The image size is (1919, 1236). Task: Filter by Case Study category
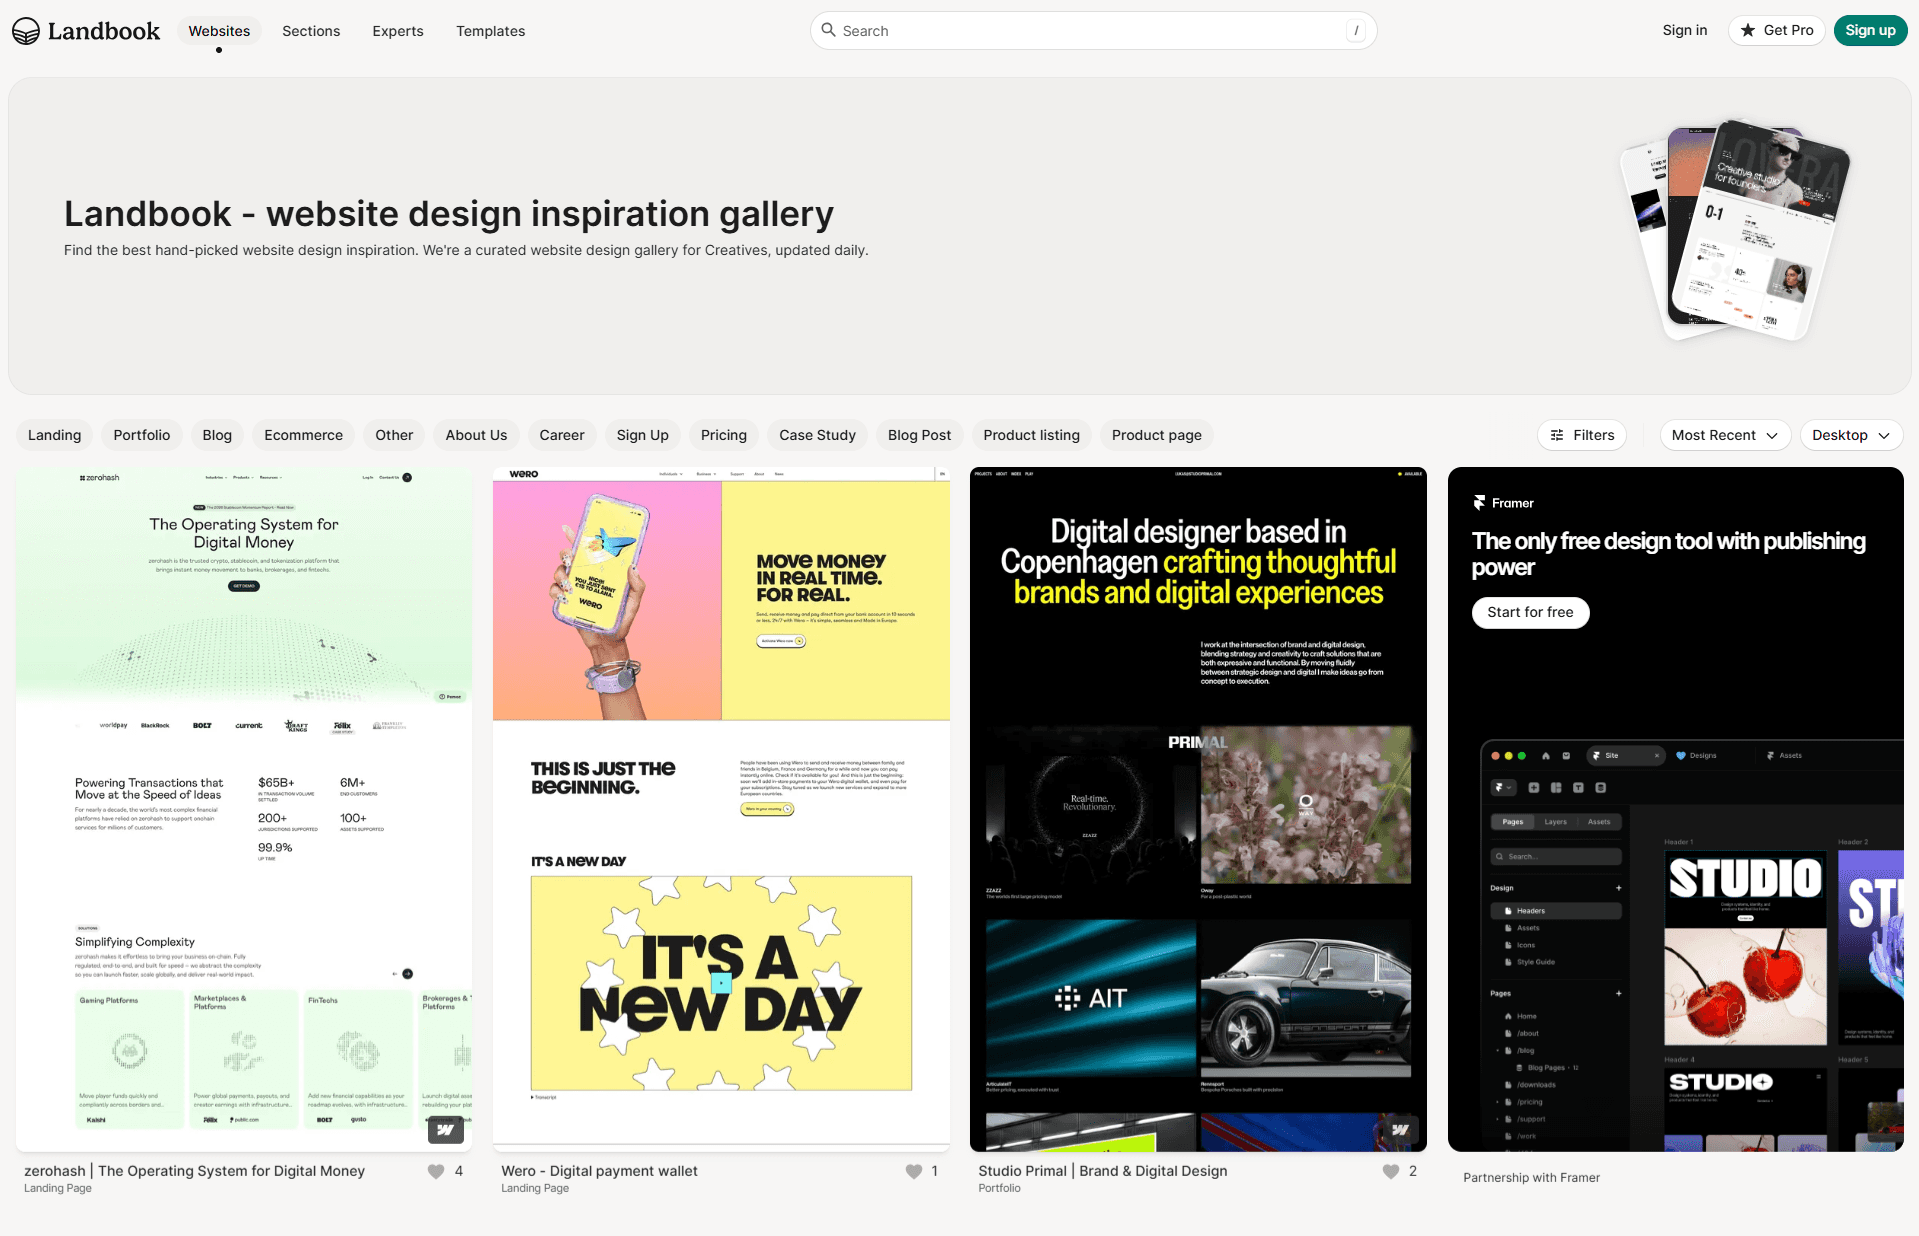point(817,435)
